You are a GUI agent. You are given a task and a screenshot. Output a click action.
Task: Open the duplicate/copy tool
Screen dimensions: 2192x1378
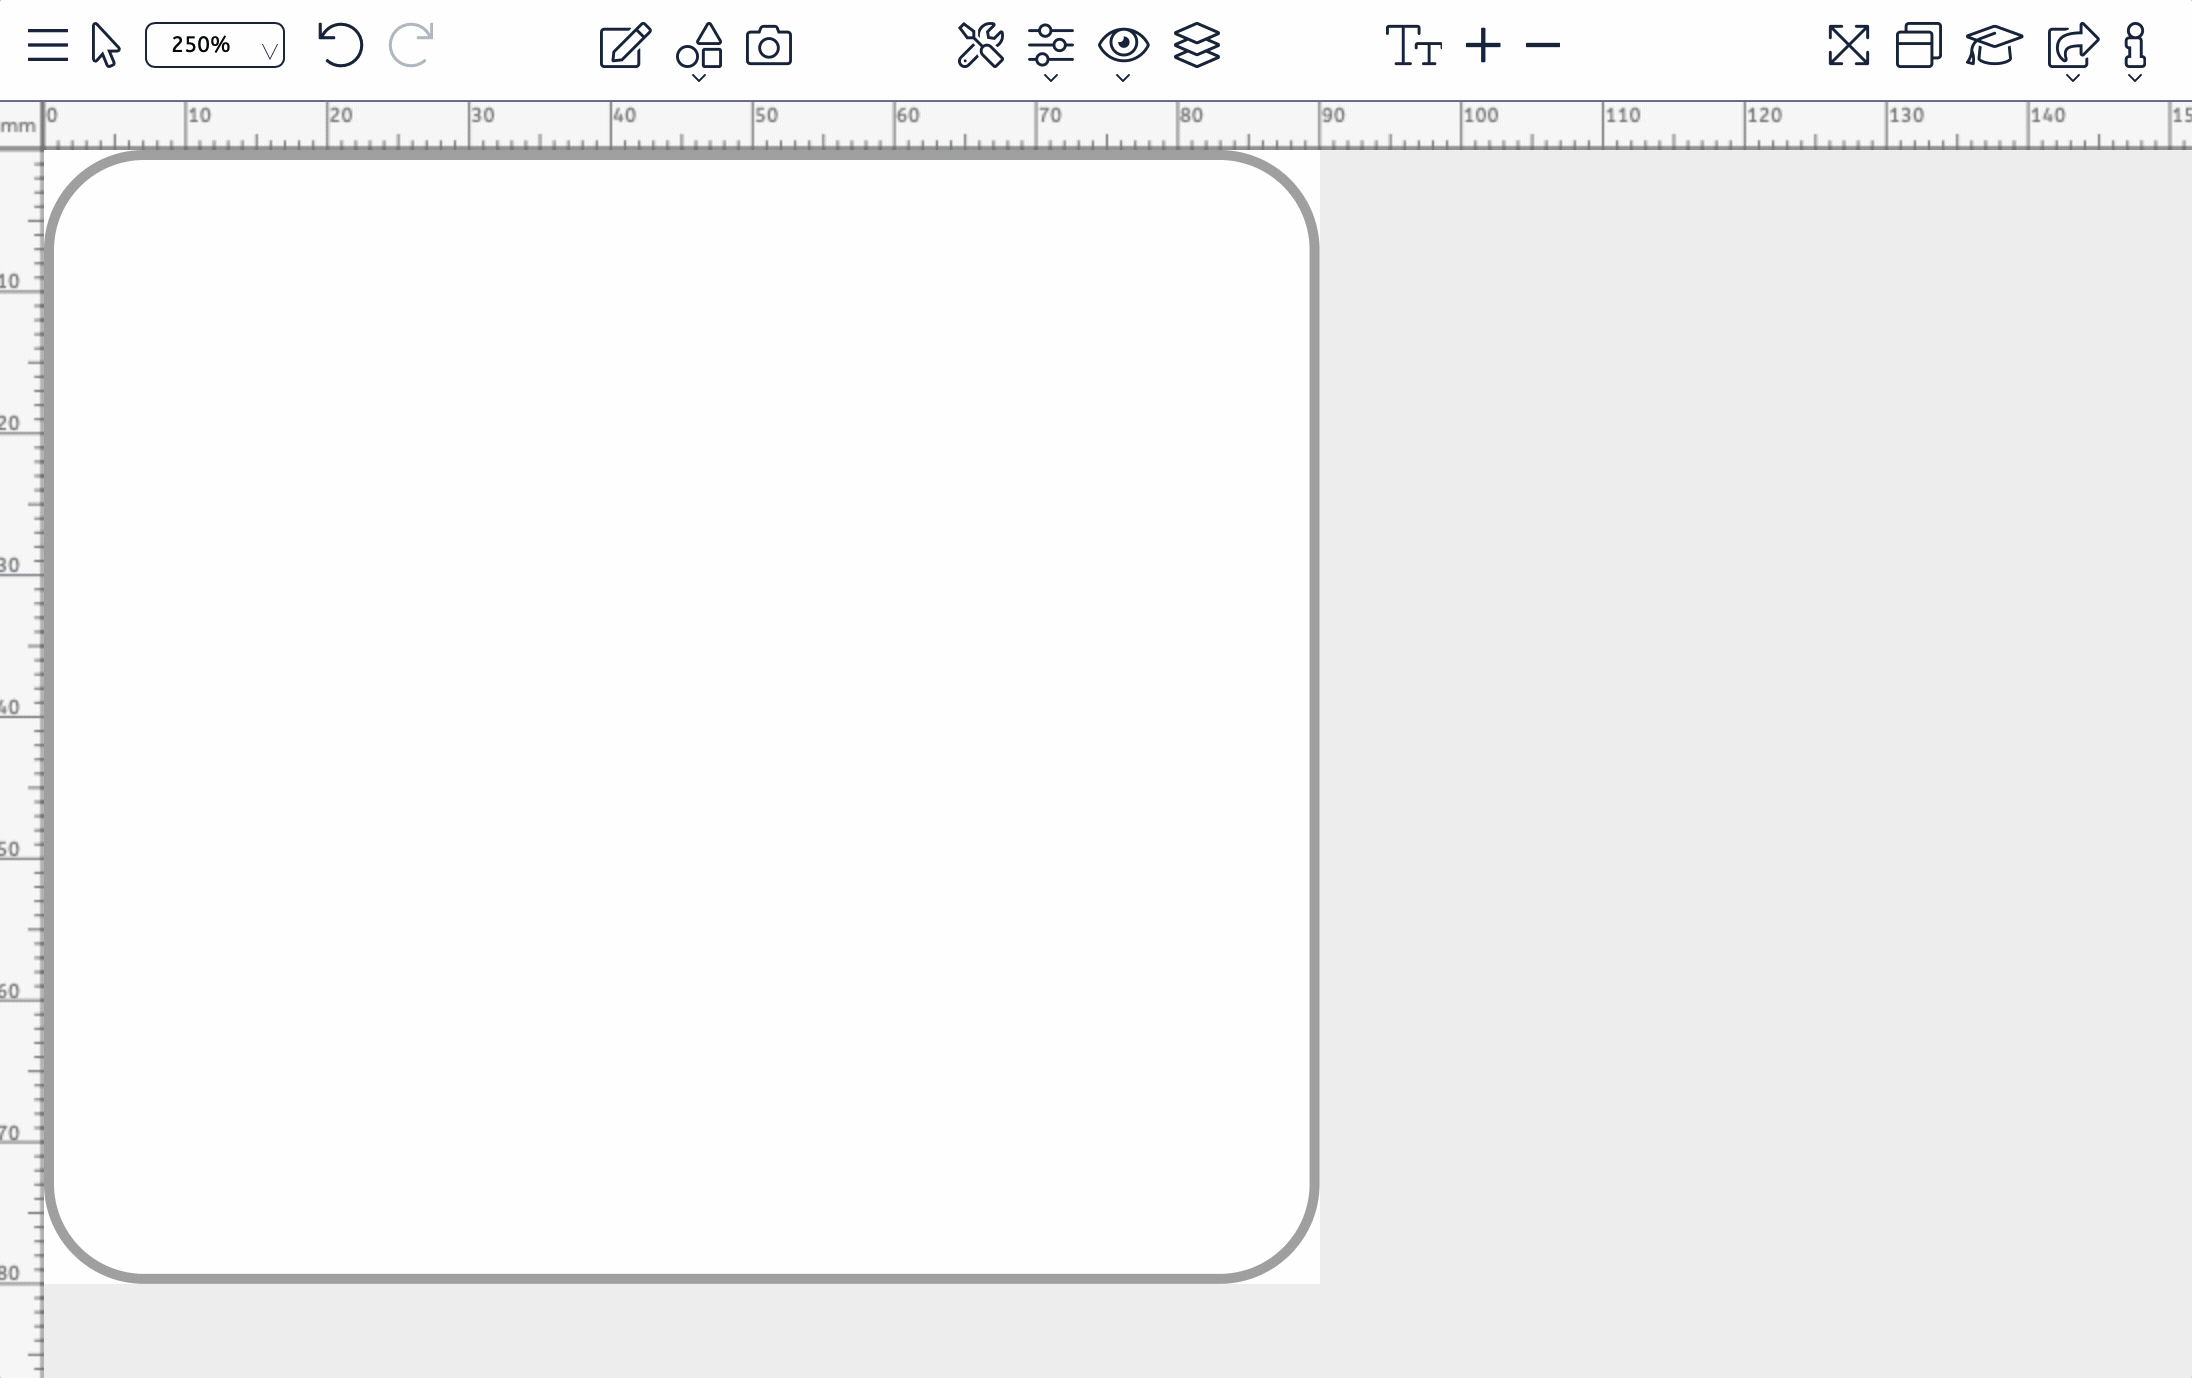coord(1919,45)
